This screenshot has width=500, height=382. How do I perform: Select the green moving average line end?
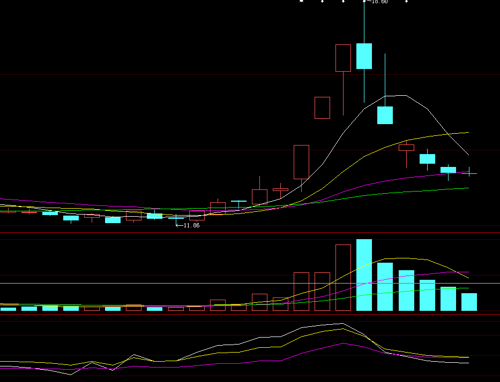(x=467, y=188)
